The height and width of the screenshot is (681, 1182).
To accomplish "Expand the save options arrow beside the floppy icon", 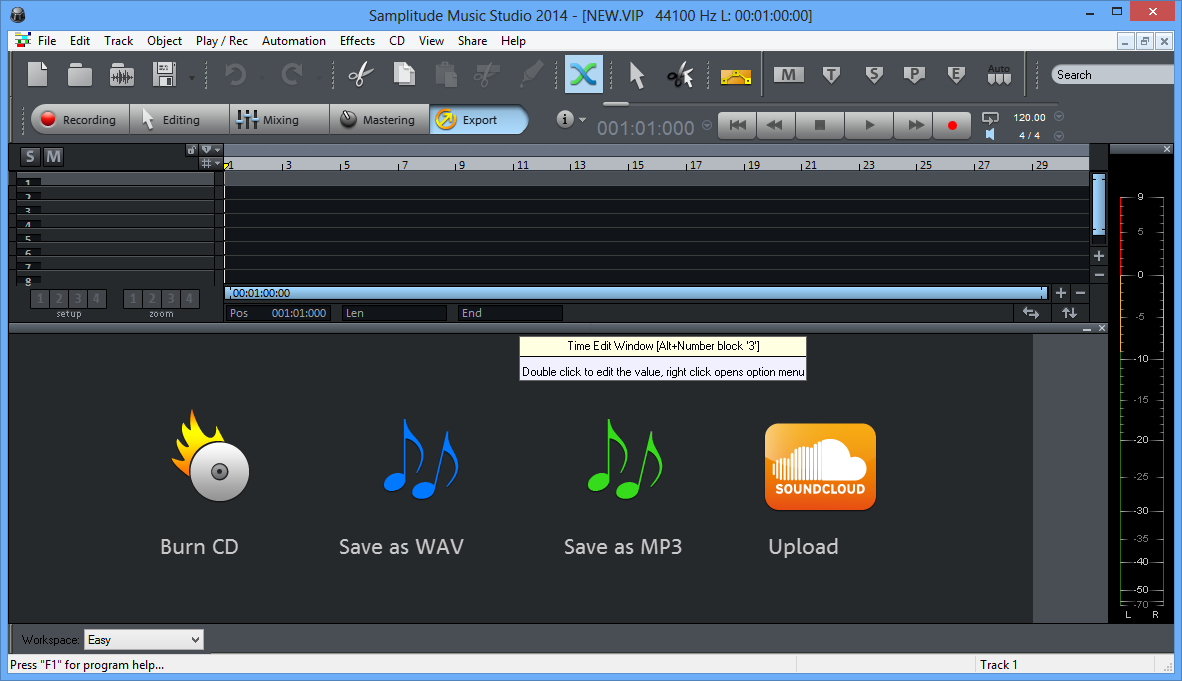I will pos(191,78).
